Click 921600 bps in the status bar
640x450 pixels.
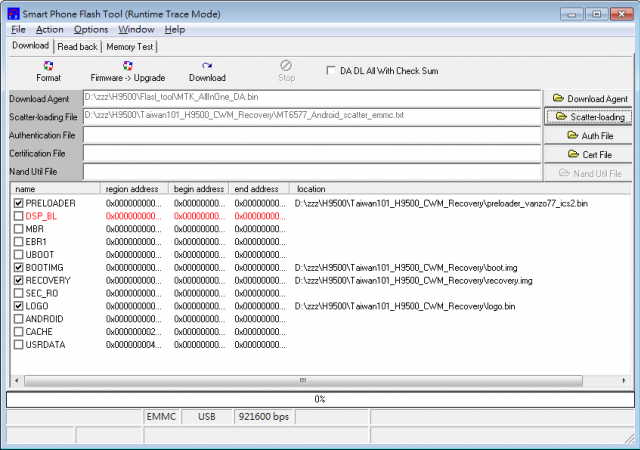click(x=264, y=417)
